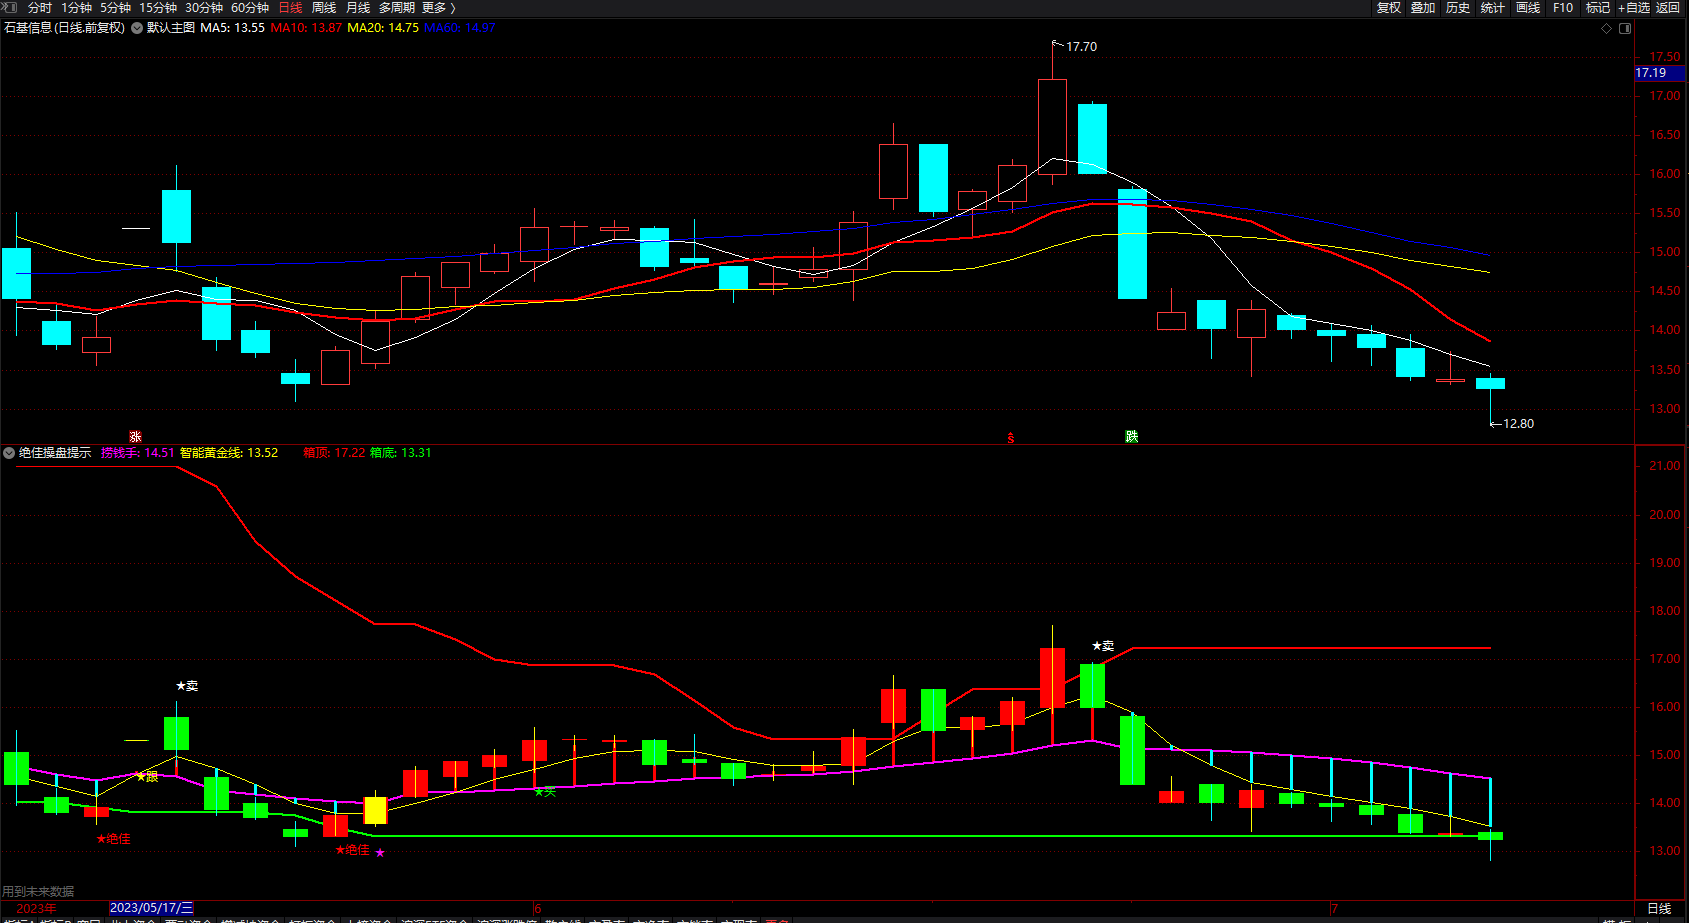Click the 箱顶: 17.22 indicator value
1689x923 pixels.
coord(334,453)
